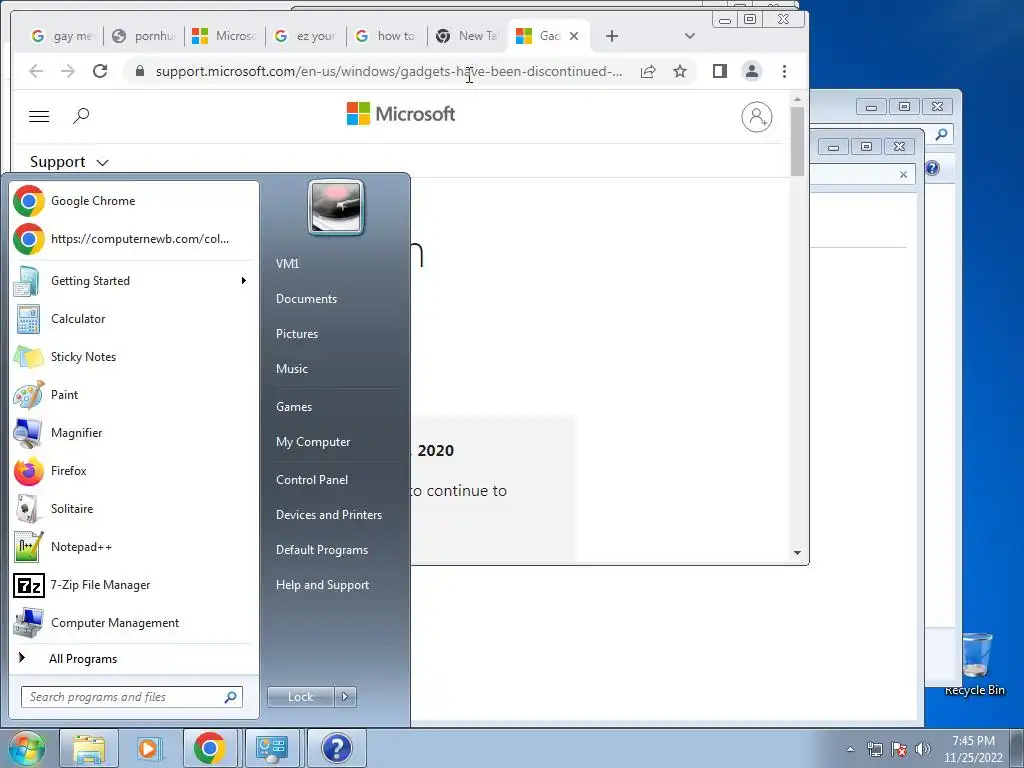The width and height of the screenshot is (1024, 768).
Task: Open Games from Start menu
Action: tap(336, 407)
